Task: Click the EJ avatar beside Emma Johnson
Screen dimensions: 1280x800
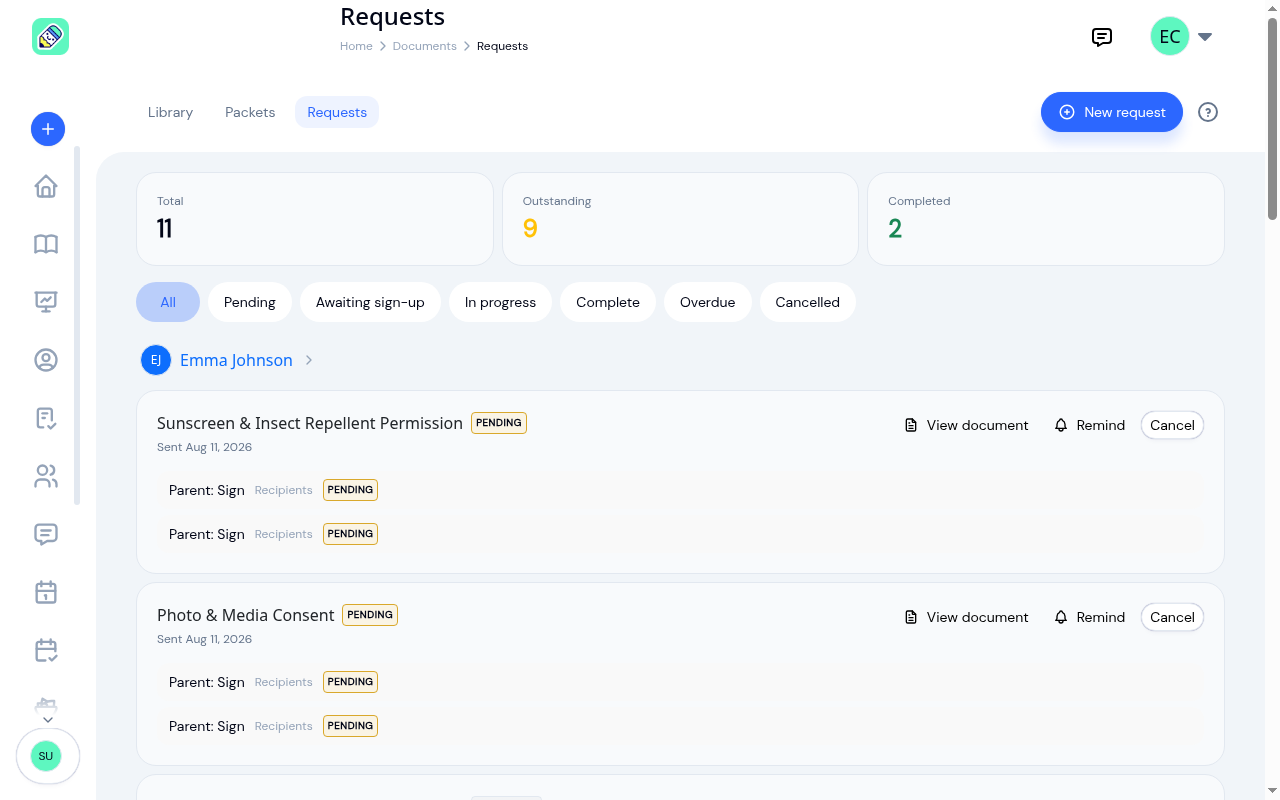Action: click(156, 360)
